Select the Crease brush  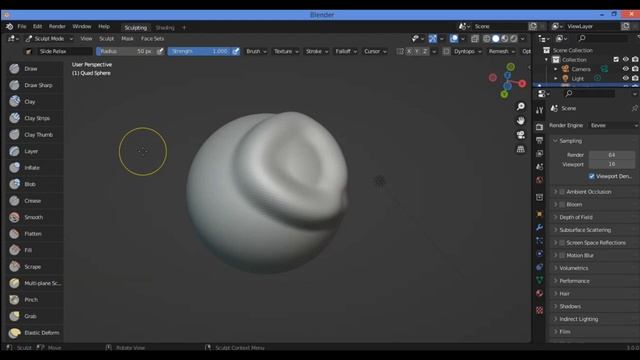coord(34,201)
